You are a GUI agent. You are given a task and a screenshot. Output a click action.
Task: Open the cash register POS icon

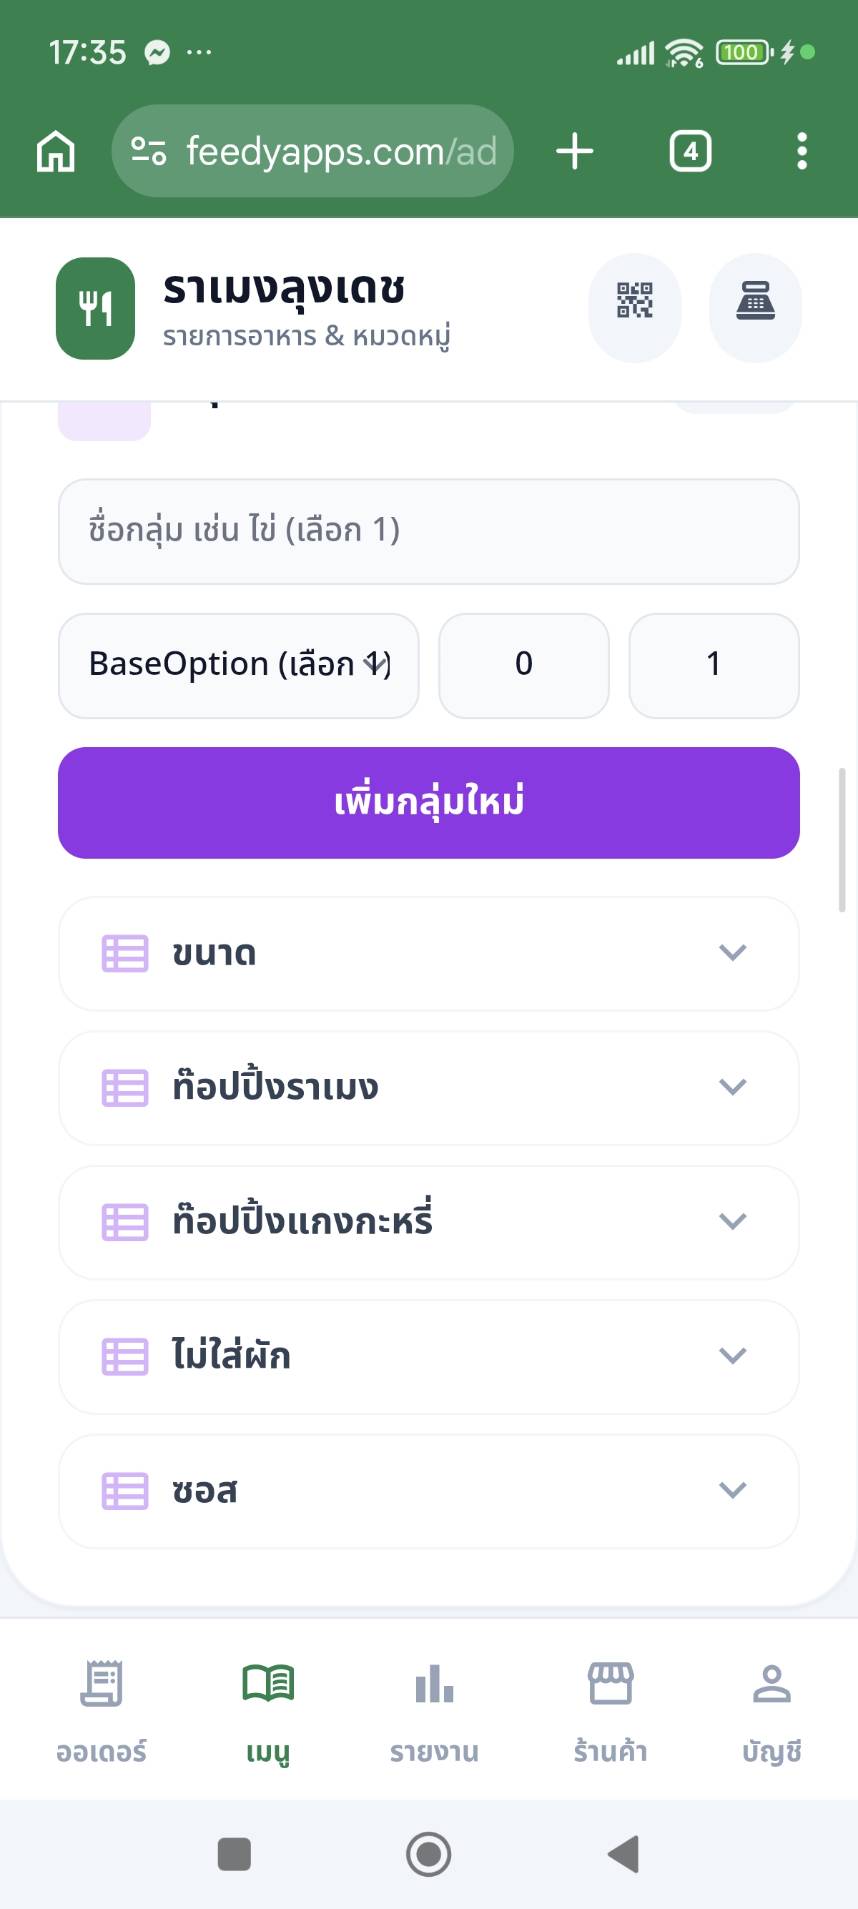coord(755,301)
